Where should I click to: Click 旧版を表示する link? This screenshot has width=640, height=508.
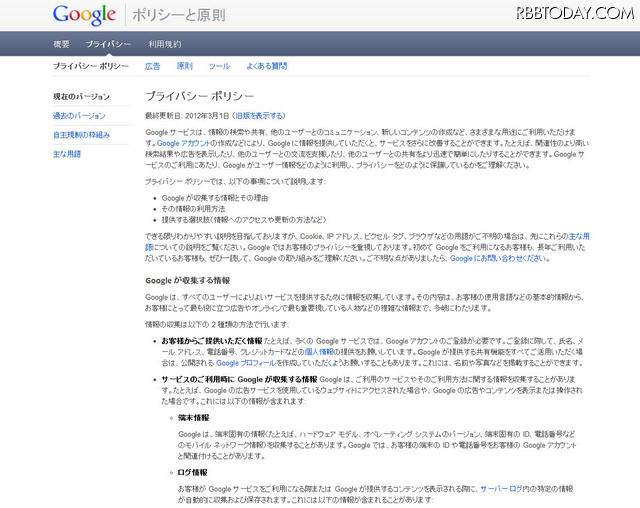259,116
